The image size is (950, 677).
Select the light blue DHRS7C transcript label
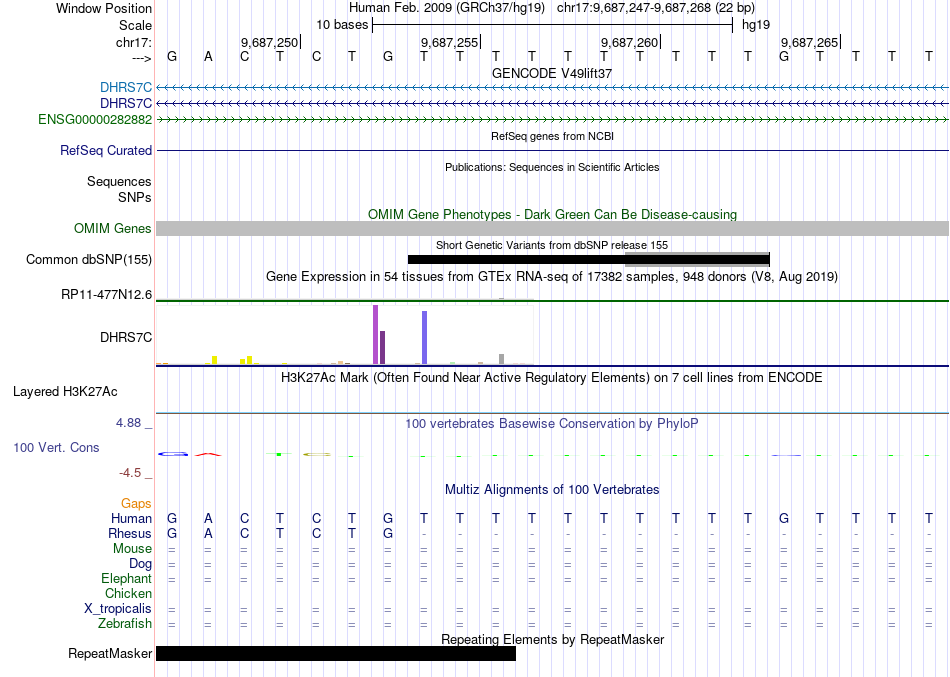pyautogui.click(x=126, y=88)
